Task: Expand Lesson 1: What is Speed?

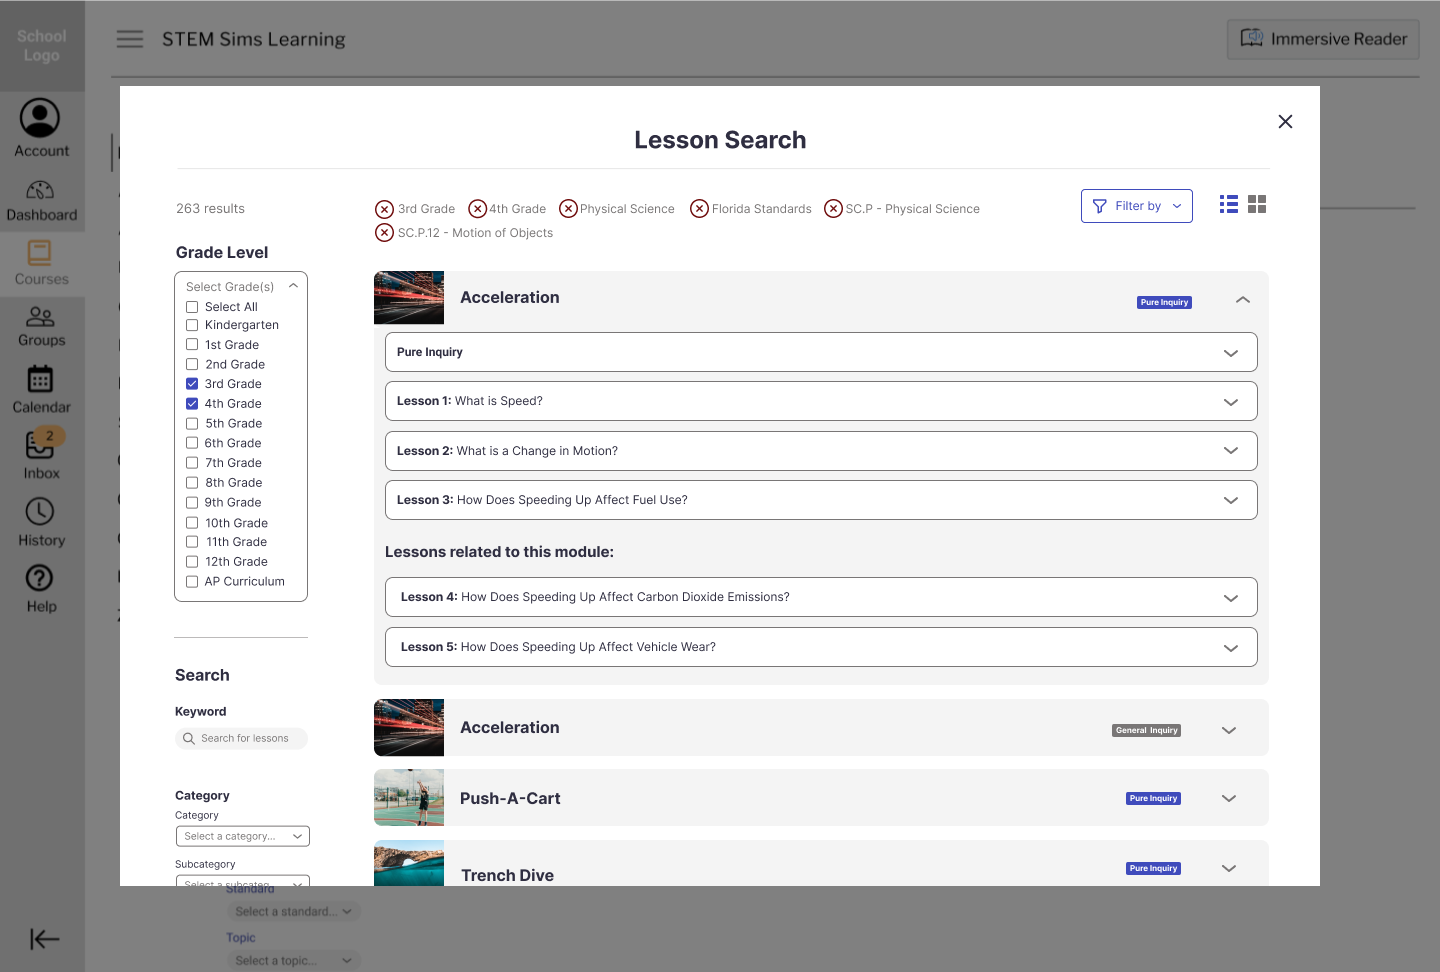Action: click(1230, 402)
